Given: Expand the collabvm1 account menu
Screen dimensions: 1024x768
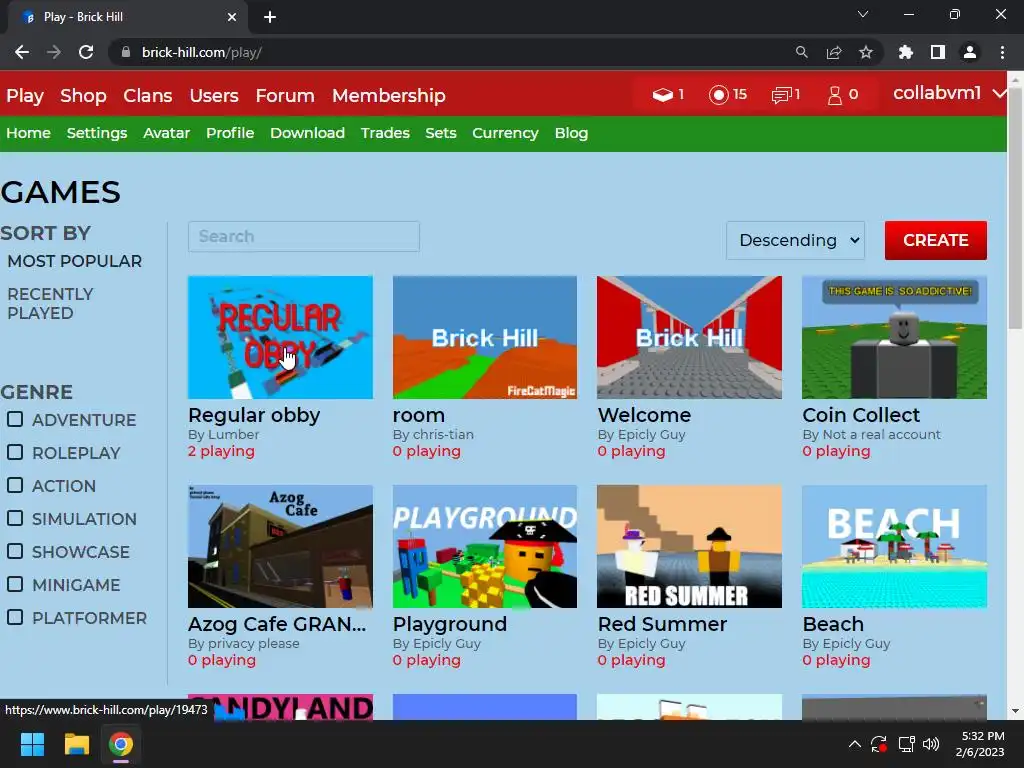Looking at the screenshot, I should click(949, 93).
